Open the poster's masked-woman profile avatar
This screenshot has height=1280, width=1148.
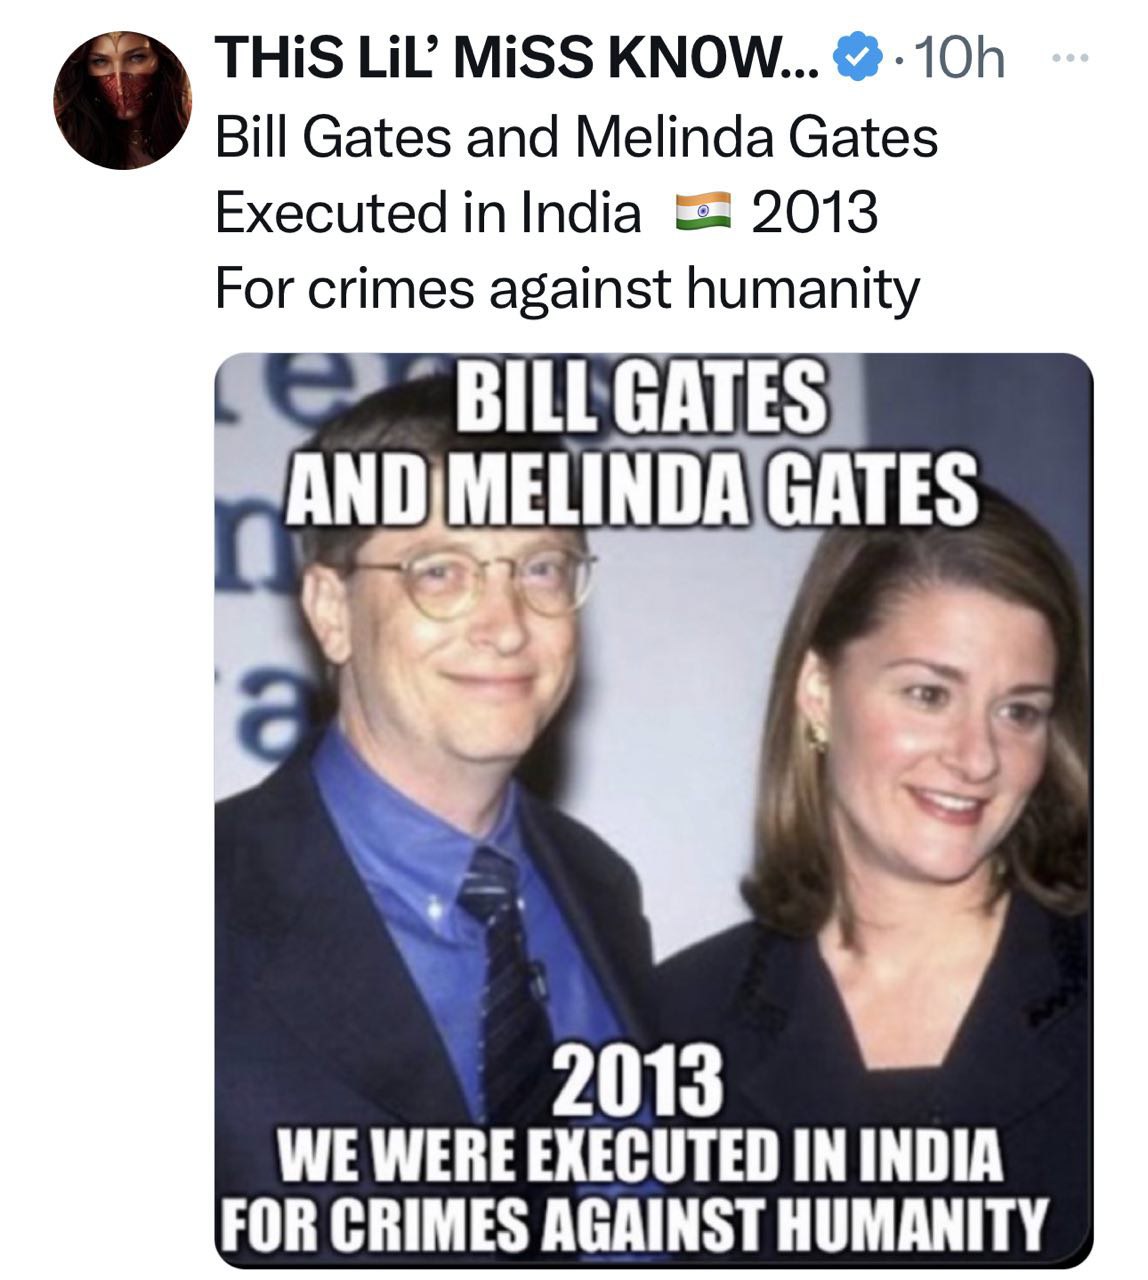point(123,99)
